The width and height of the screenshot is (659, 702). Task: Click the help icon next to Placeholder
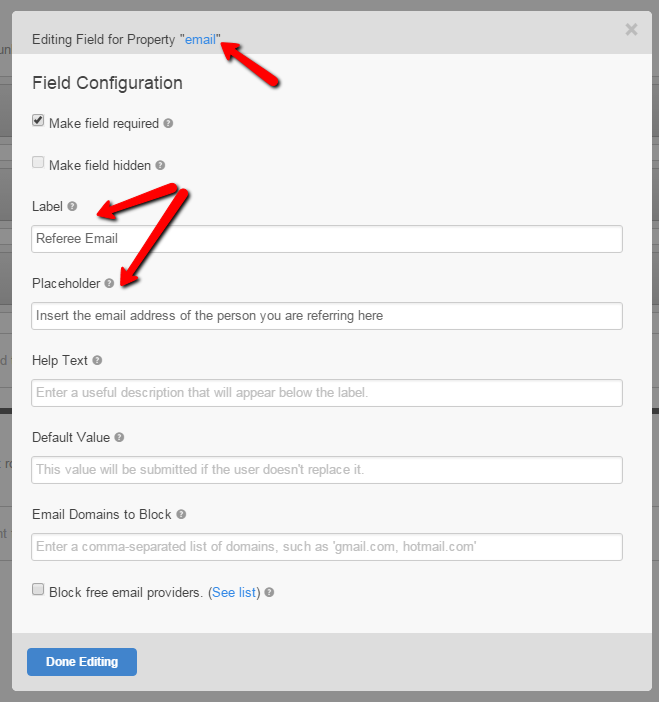tap(109, 284)
